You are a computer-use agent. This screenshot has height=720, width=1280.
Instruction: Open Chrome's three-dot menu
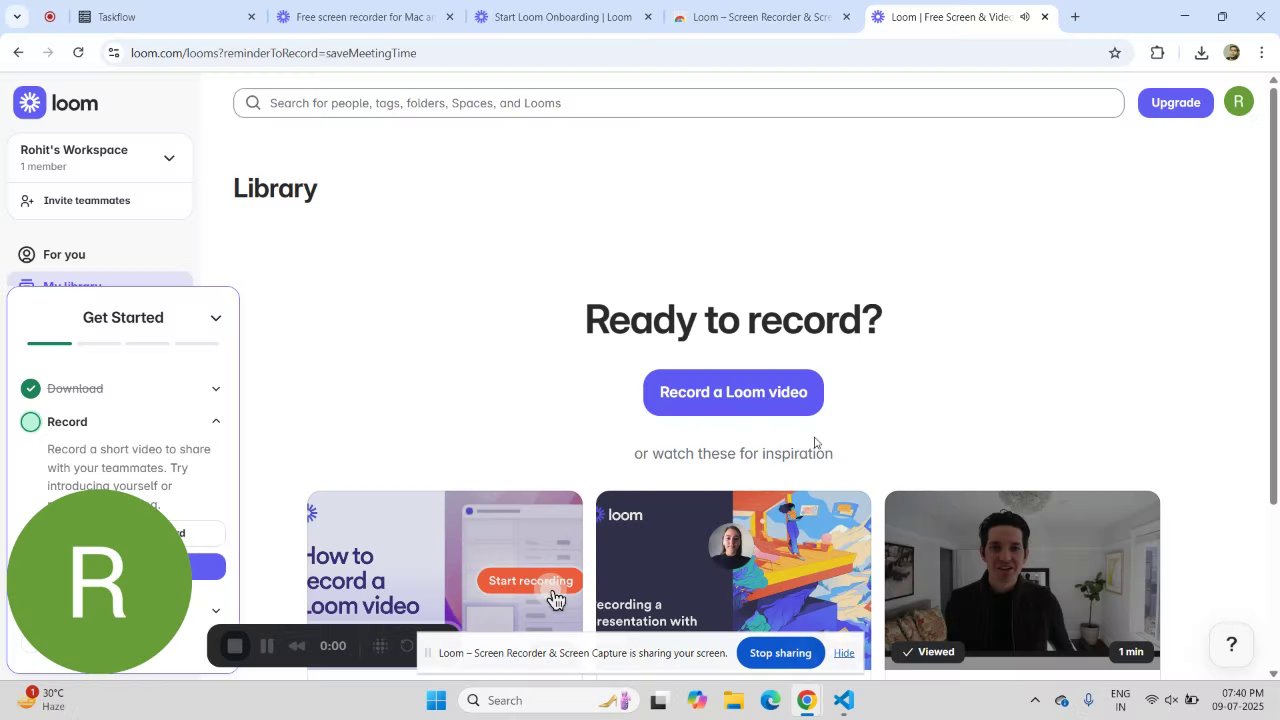(x=1262, y=53)
